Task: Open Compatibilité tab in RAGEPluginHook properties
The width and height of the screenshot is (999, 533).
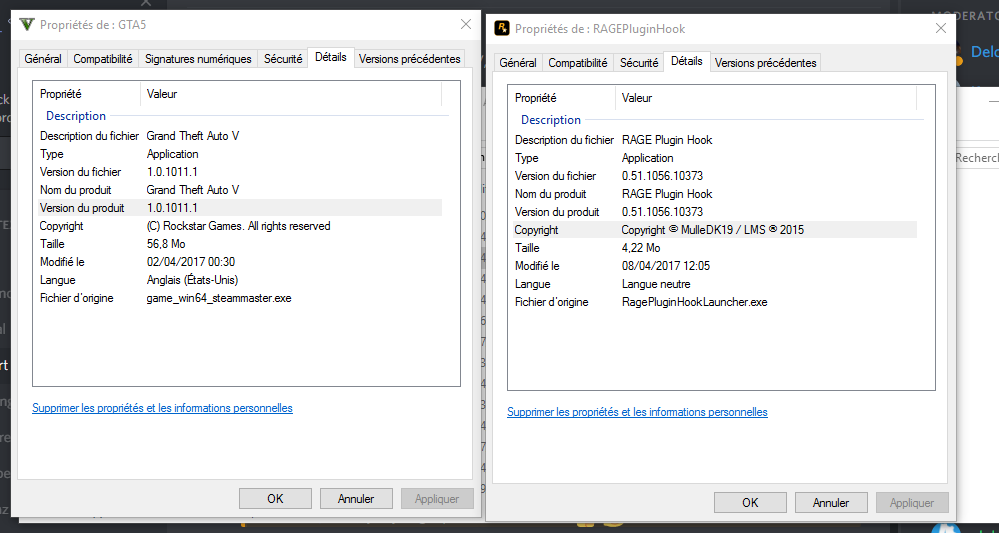Action: [578, 63]
